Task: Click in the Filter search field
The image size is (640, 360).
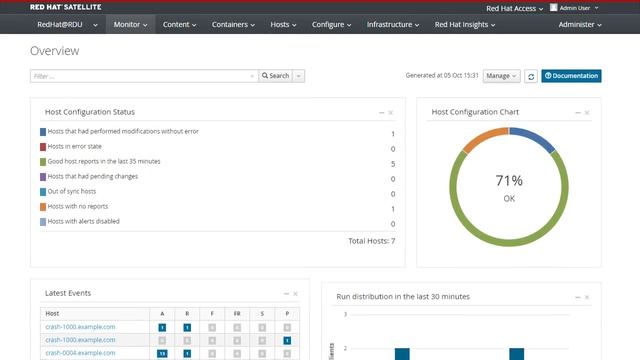Action: (x=144, y=76)
